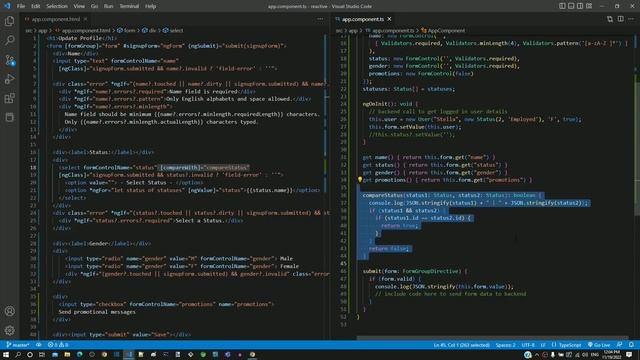Image resolution: width=640 pixels, height=360 pixels.
Task: Open the Search view in activity bar
Action: tap(9, 40)
